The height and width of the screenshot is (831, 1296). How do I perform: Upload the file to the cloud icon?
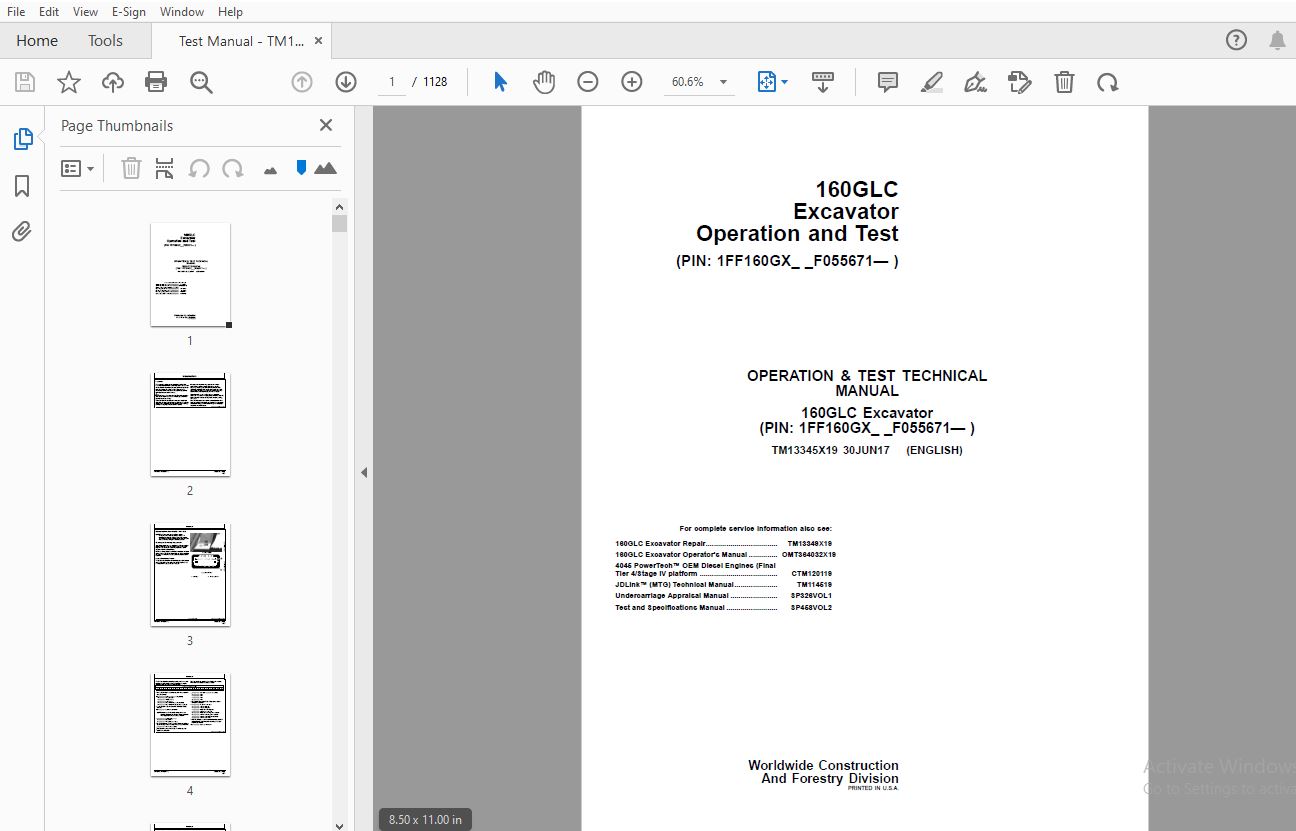pyautogui.click(x=113, y=82)
